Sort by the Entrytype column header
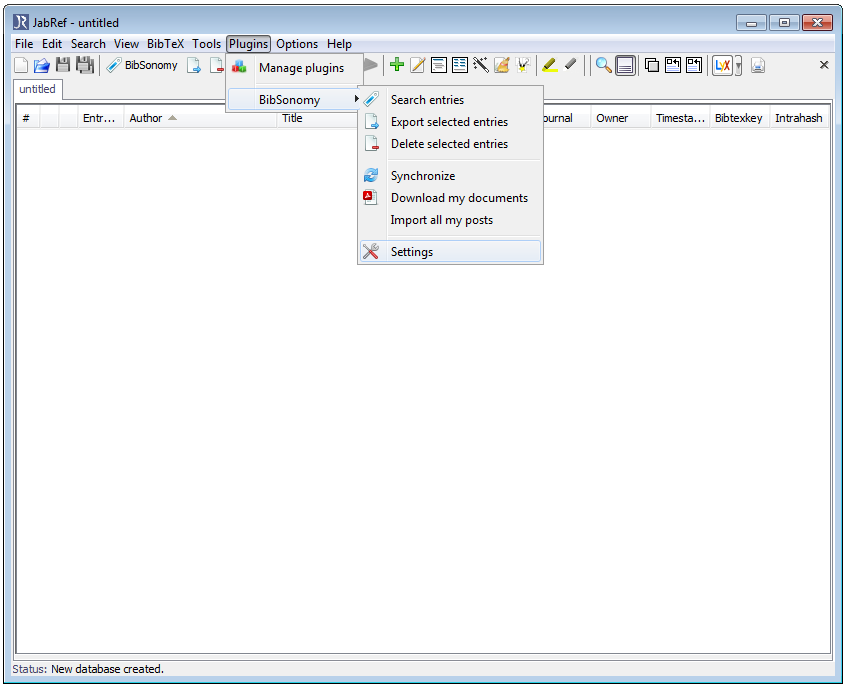850x687 pixels. tap(100, 118)
